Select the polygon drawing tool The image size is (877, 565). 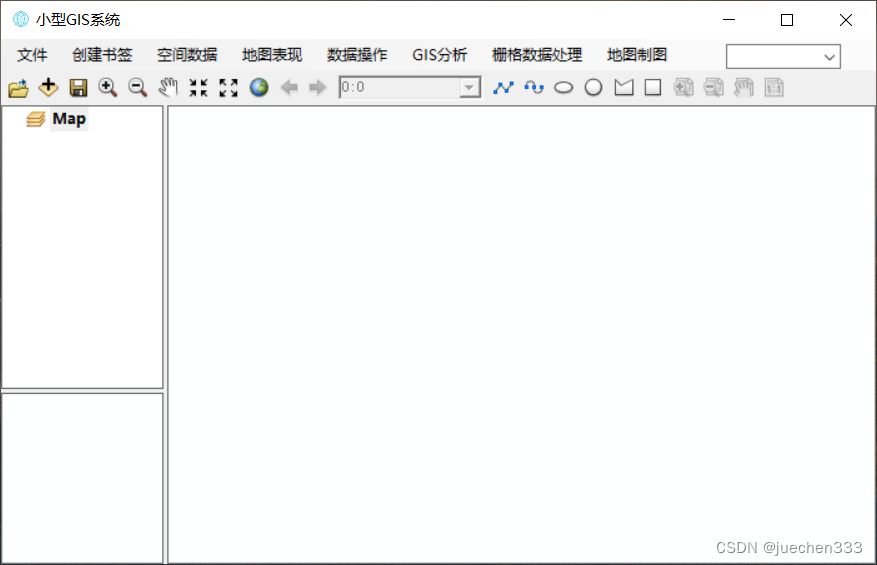pos(624,87)
